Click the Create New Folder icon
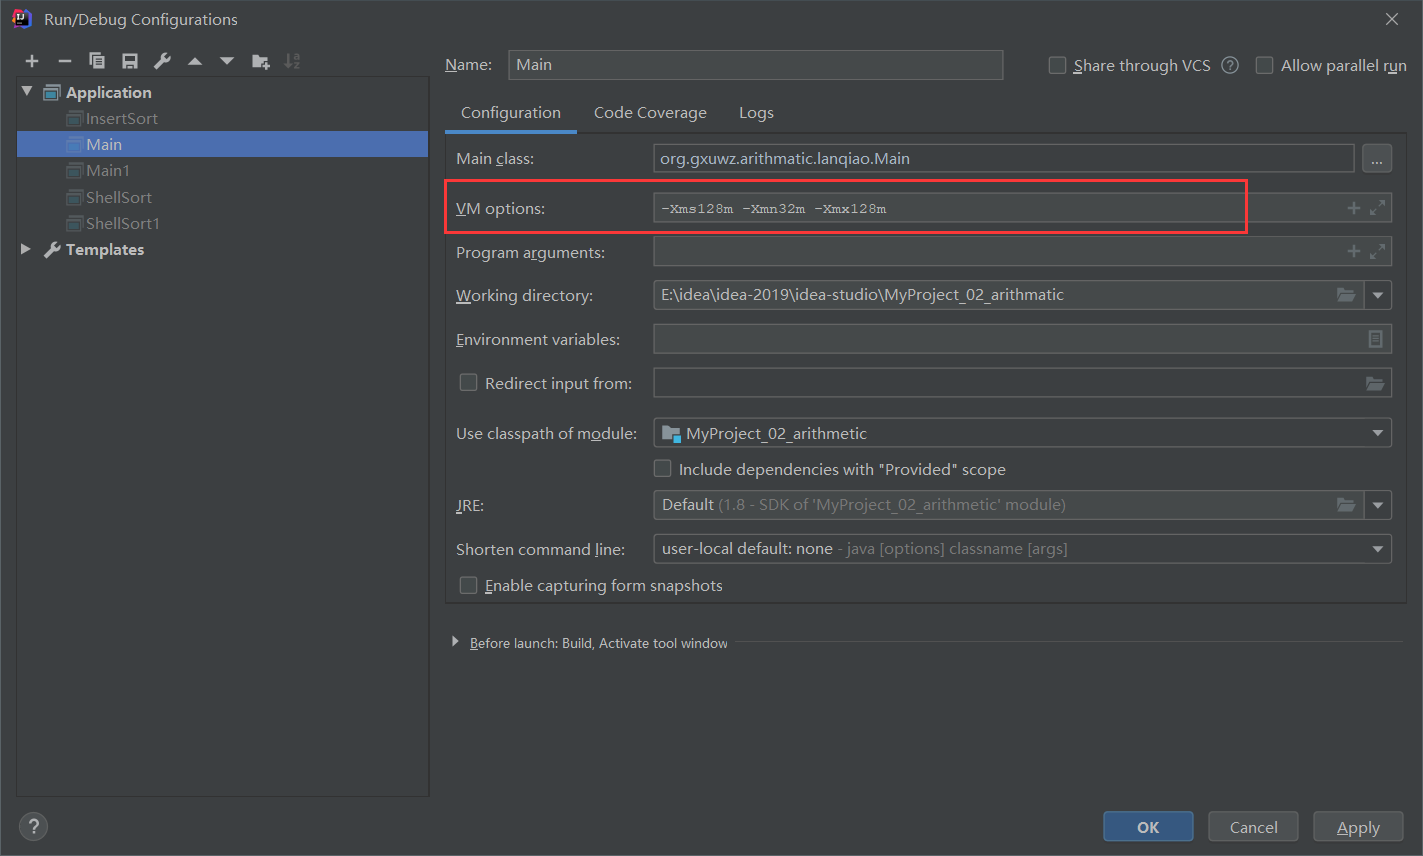Viewport: 1423px width, 856px height. click(260, 62)
